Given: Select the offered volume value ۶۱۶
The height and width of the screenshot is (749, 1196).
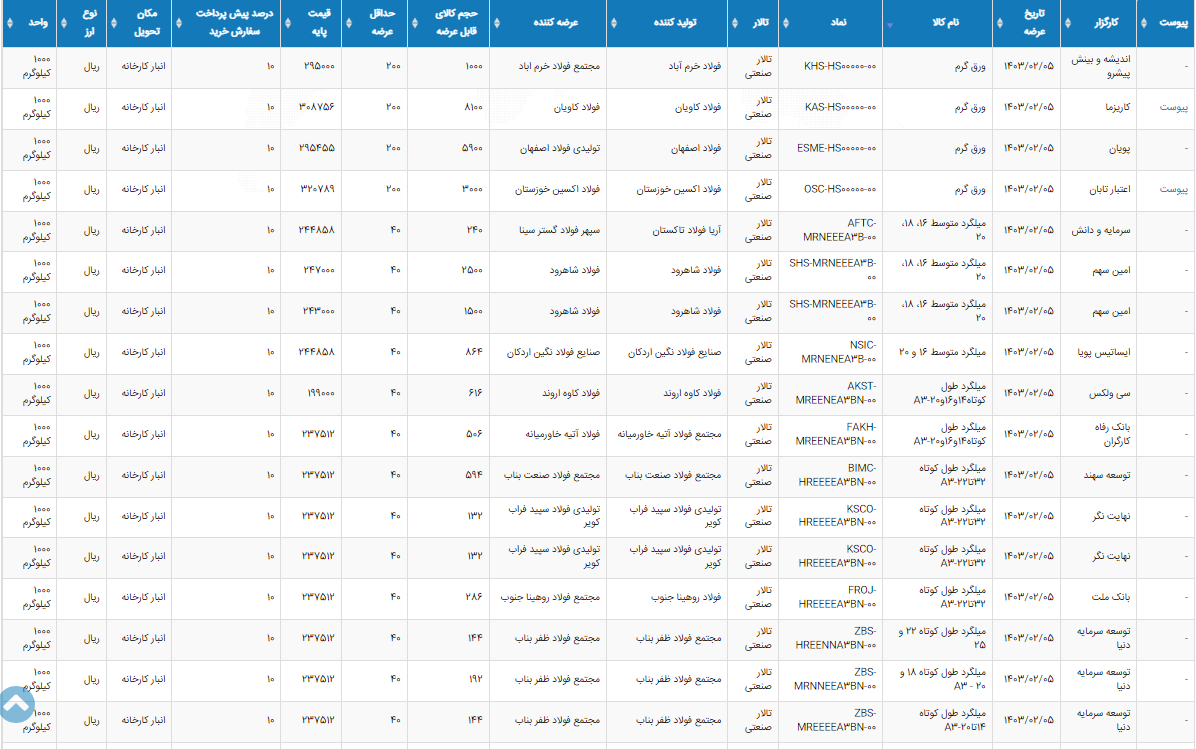Looking at the screenshot, I should tap(475, 394).
